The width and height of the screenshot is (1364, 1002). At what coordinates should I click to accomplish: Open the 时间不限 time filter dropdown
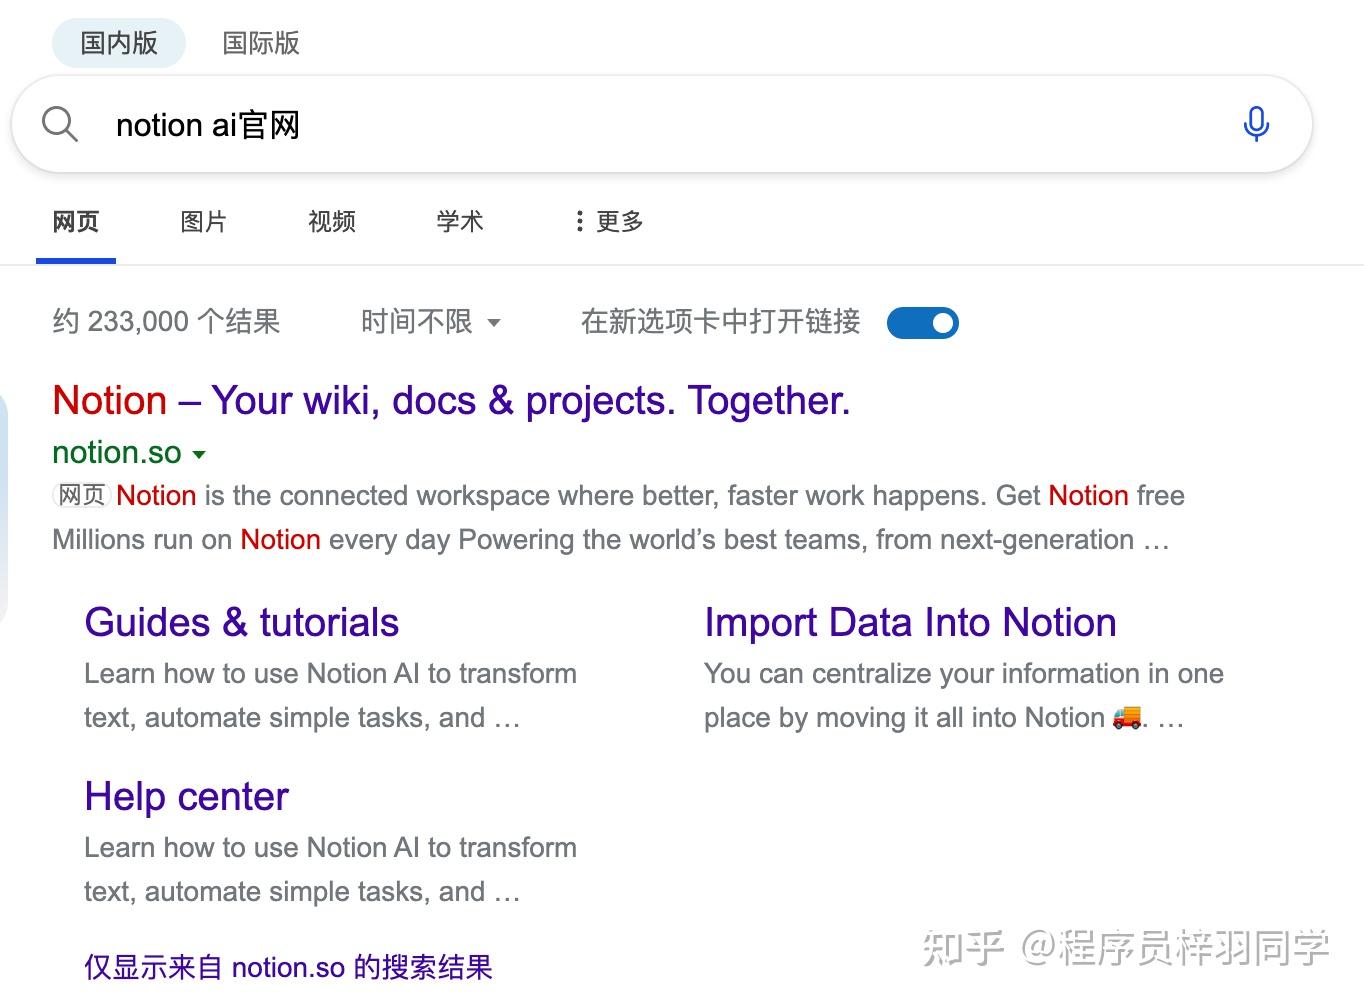[430, 322]
